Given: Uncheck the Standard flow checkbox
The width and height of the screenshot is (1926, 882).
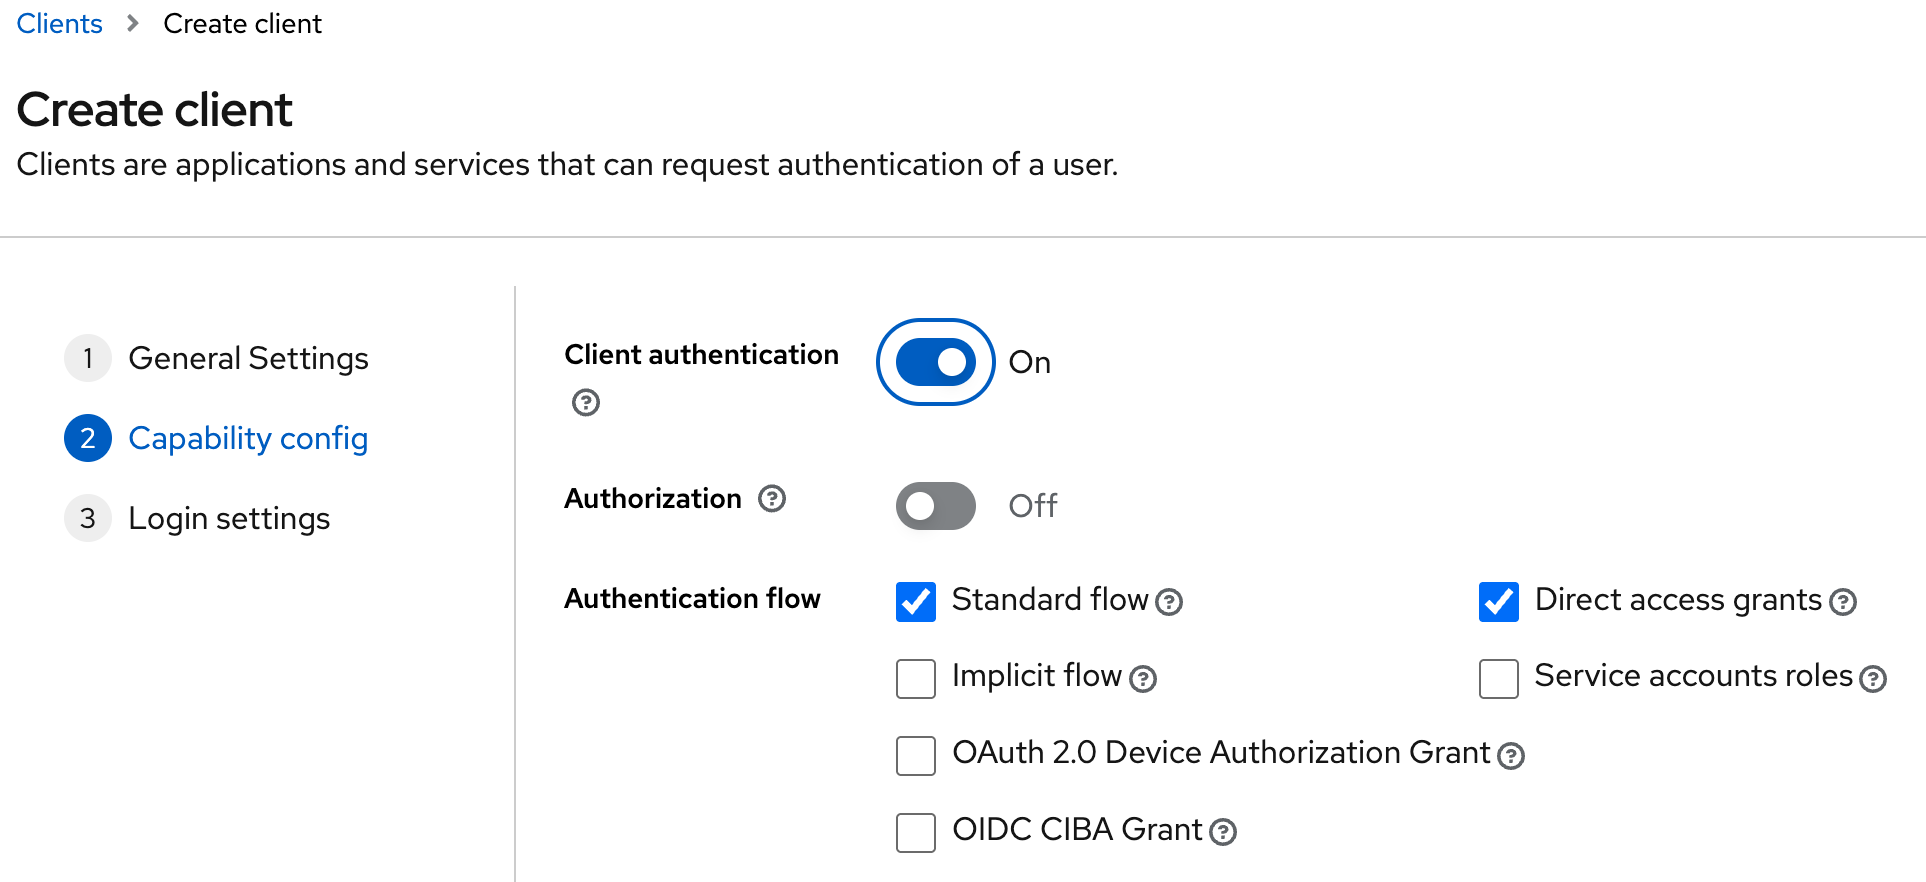Looking at the screenshot, I should [915, 601].
